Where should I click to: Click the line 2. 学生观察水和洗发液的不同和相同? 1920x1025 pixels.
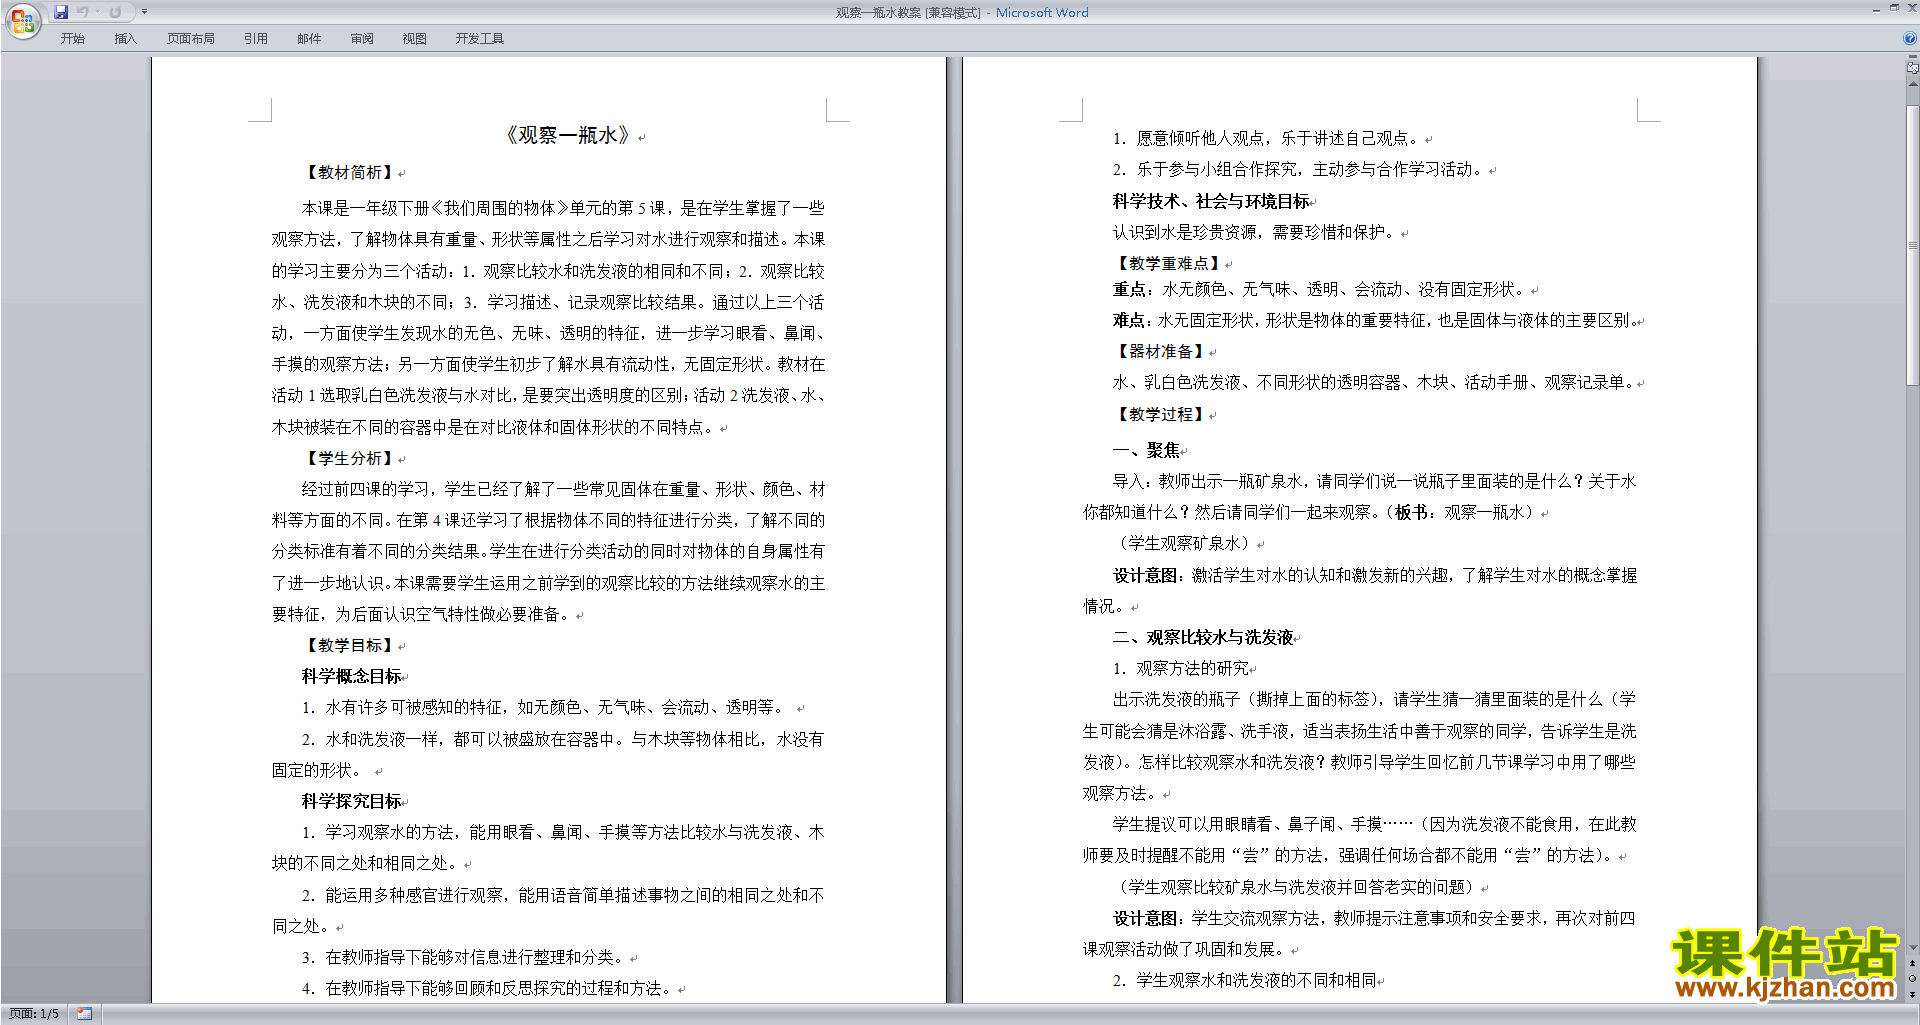1245,980
